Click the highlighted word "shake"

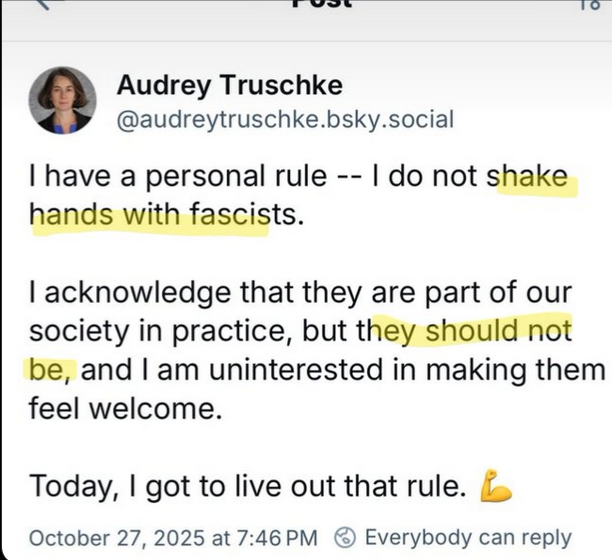click(526, 180)
